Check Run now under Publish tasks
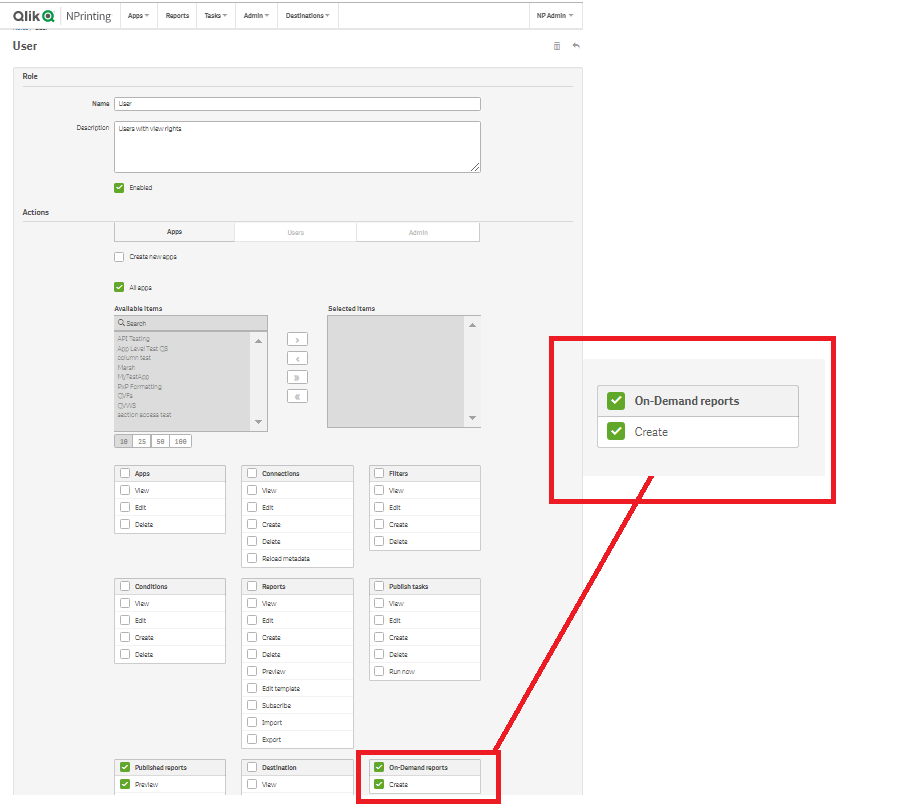 pos(379,671)
